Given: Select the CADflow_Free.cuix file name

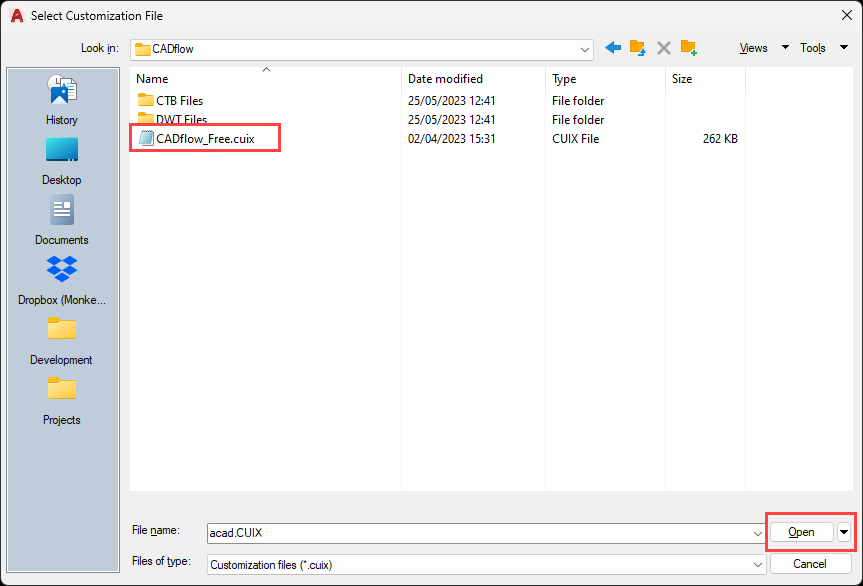Looking at the screenshot, I should 205,139.
